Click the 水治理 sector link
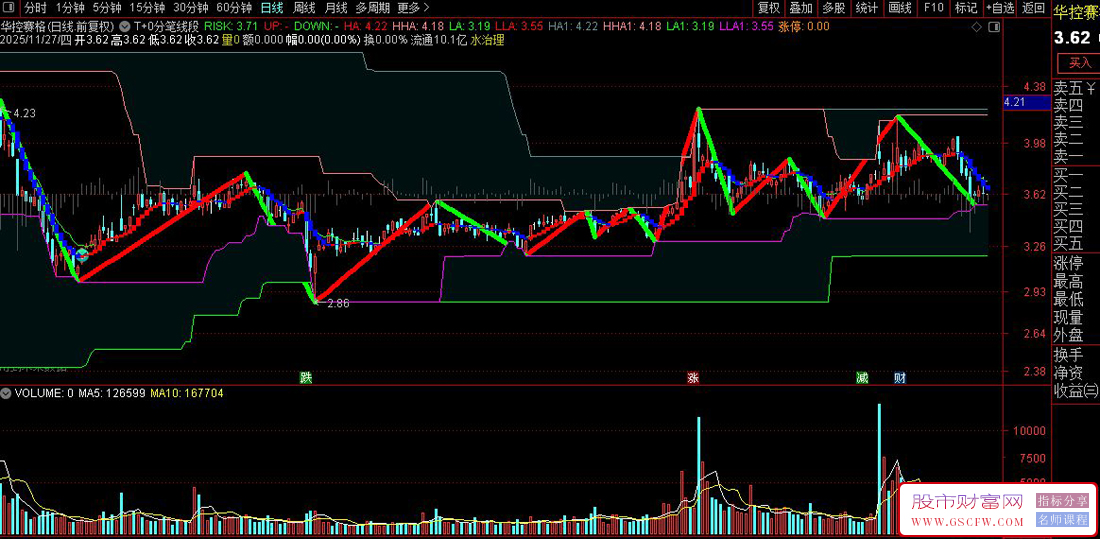The width and height of the screenshot is (1100, 539). tap(487, 41)
